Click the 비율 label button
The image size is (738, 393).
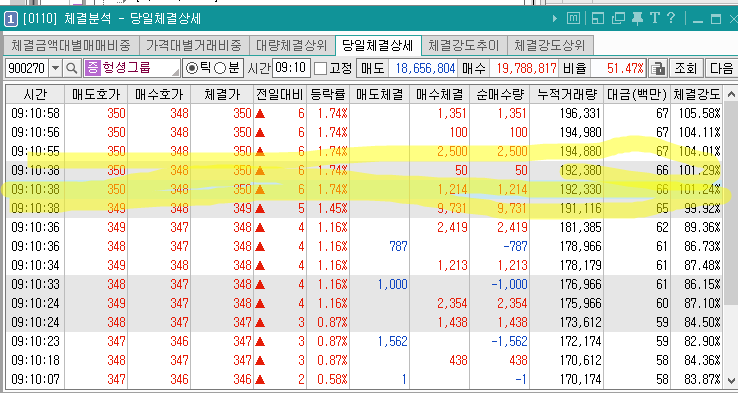click(575, 69)
